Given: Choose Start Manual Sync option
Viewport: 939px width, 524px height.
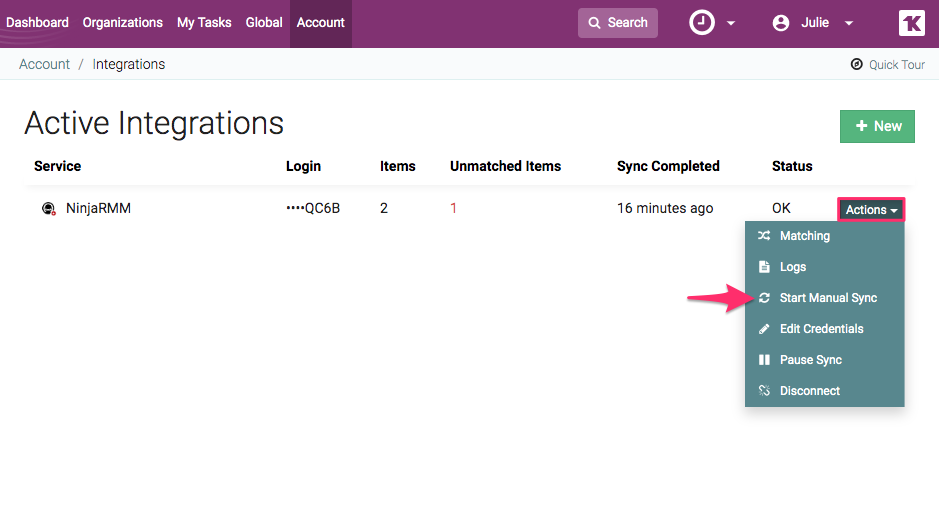Looking at the screenshot, I should [x=827, y=298].
